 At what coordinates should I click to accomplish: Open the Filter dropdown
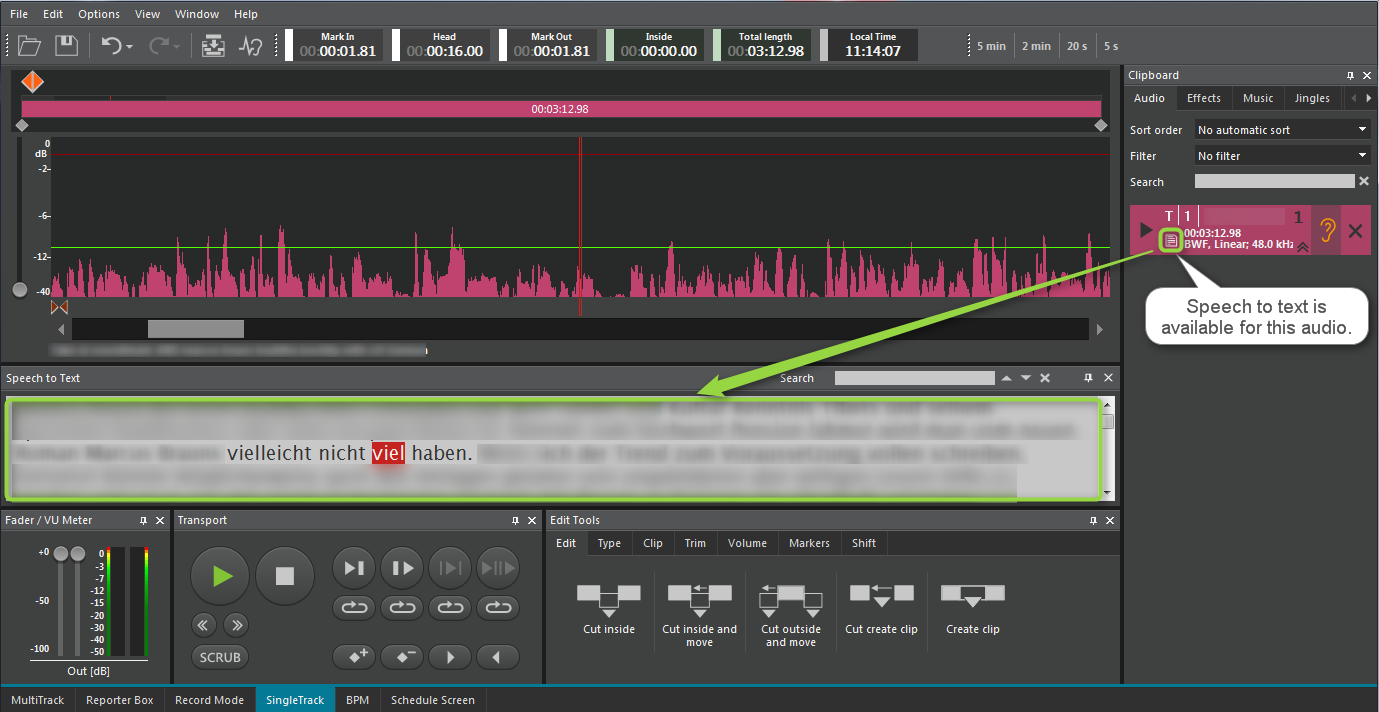click(x=1283, y=156)
